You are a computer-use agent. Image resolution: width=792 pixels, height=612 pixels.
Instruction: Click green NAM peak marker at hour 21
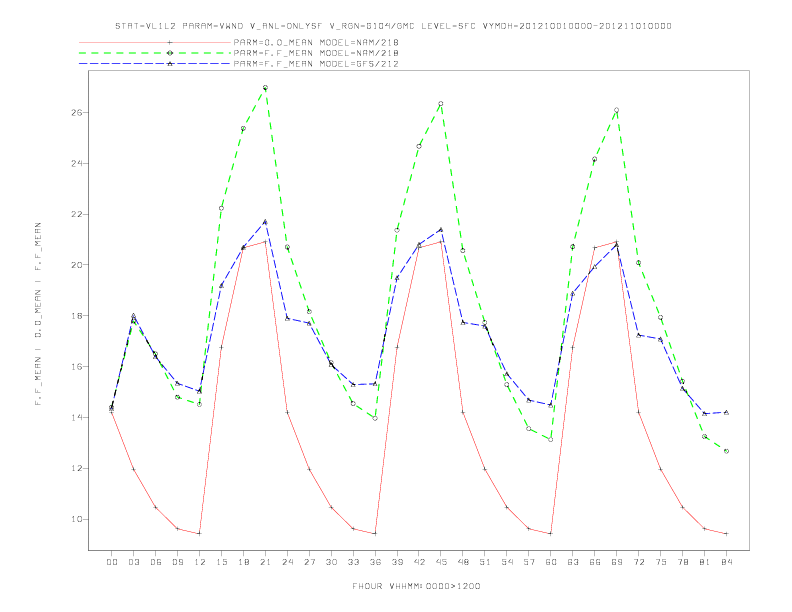pos(265,88)
